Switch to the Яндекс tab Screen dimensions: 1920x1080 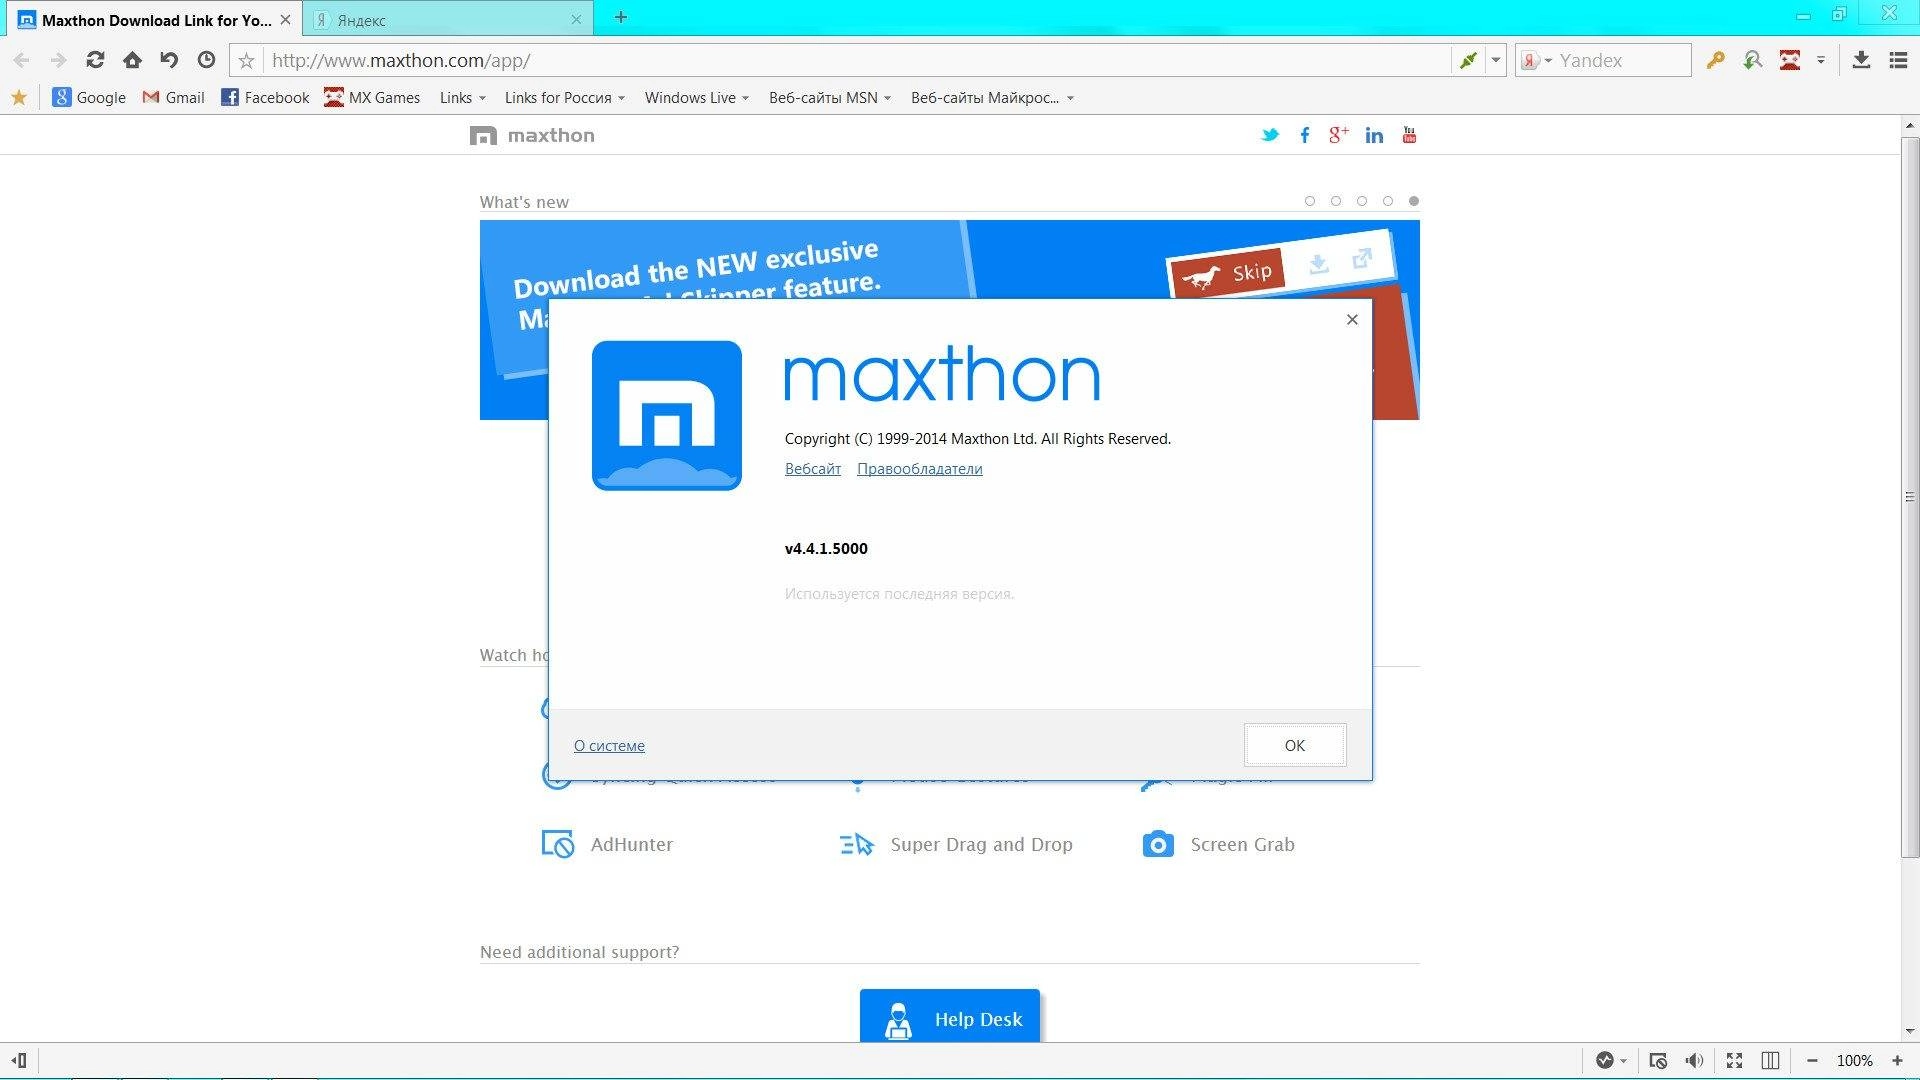[447, 19]
